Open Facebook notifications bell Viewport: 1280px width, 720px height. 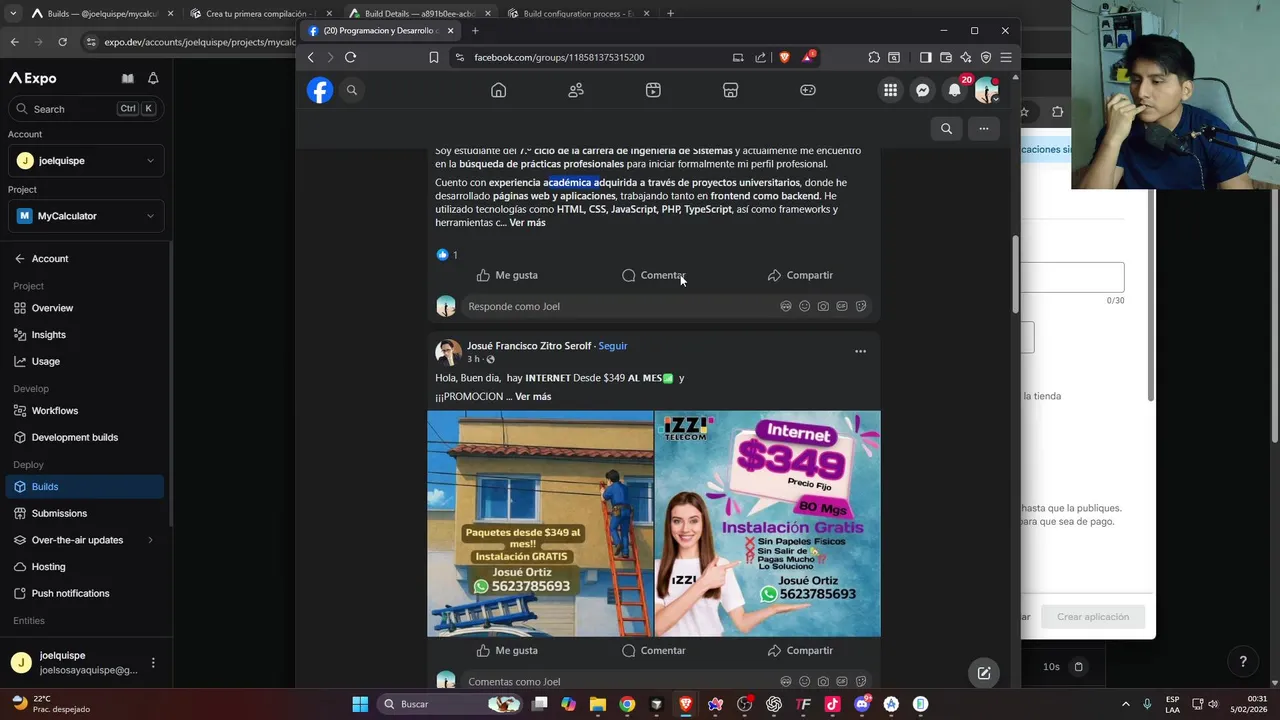pyautogui.click(x=955, y=90)
